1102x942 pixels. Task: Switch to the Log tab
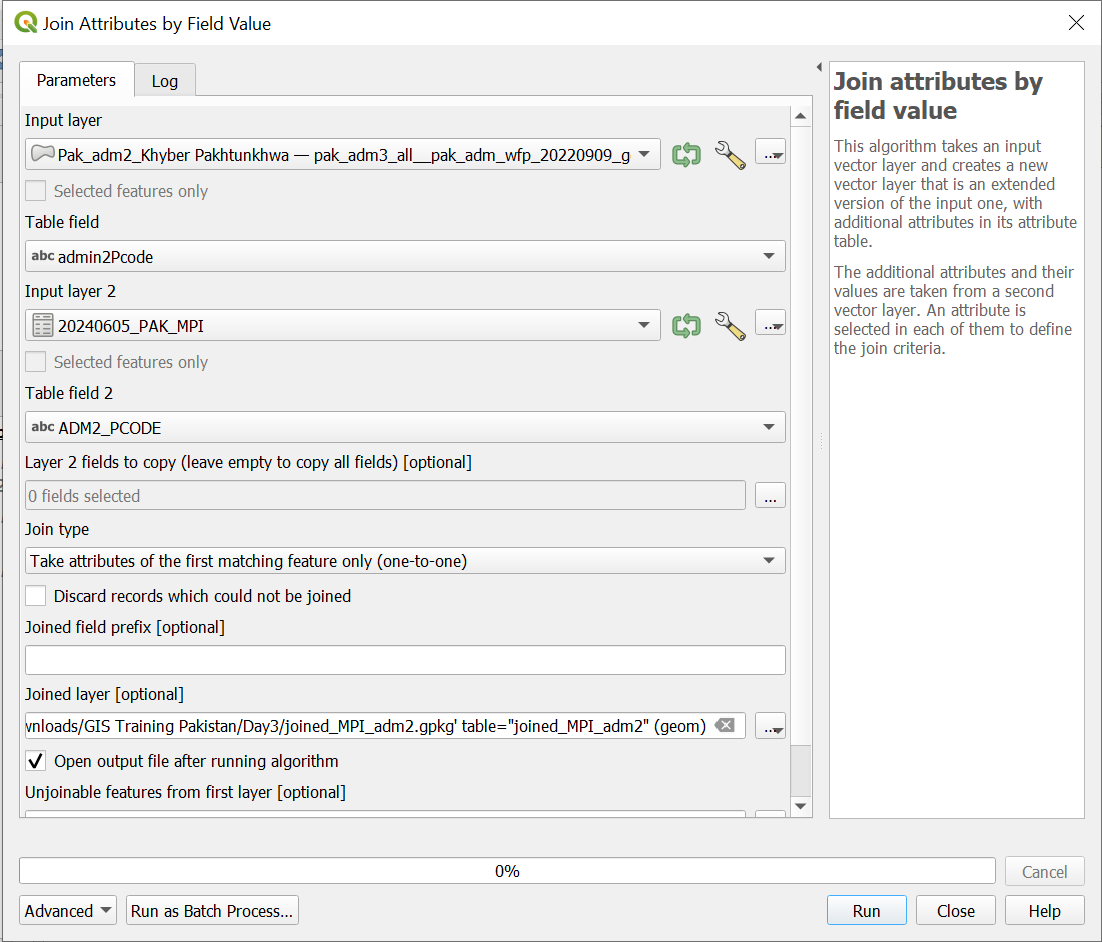pos(165,81)
